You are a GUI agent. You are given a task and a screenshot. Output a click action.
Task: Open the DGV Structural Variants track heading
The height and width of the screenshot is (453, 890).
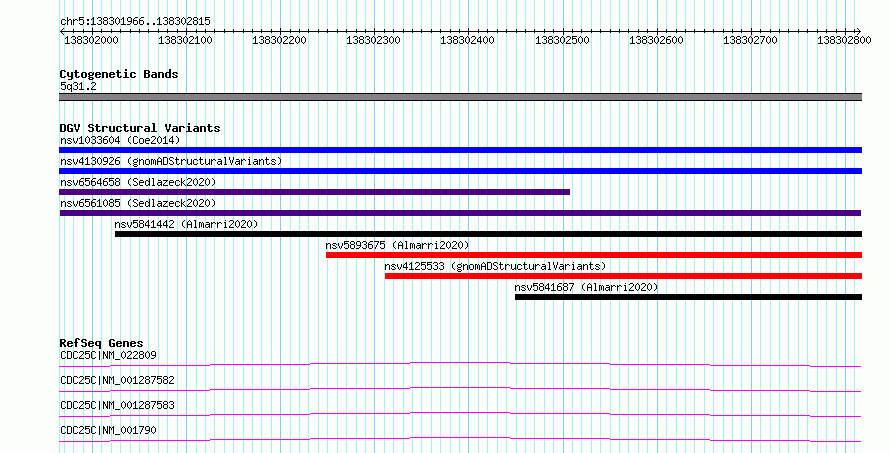140,128
